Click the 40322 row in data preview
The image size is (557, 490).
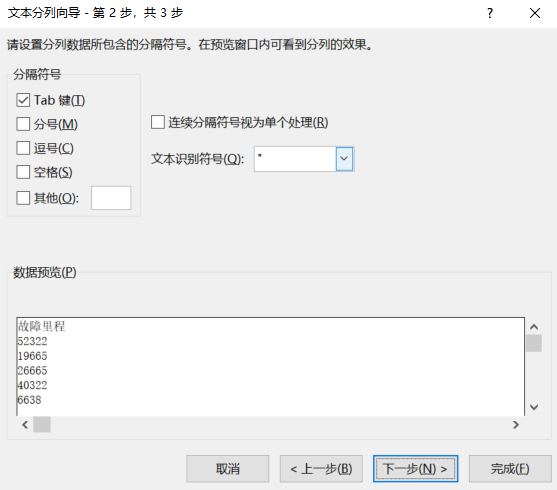pos(32,385)
